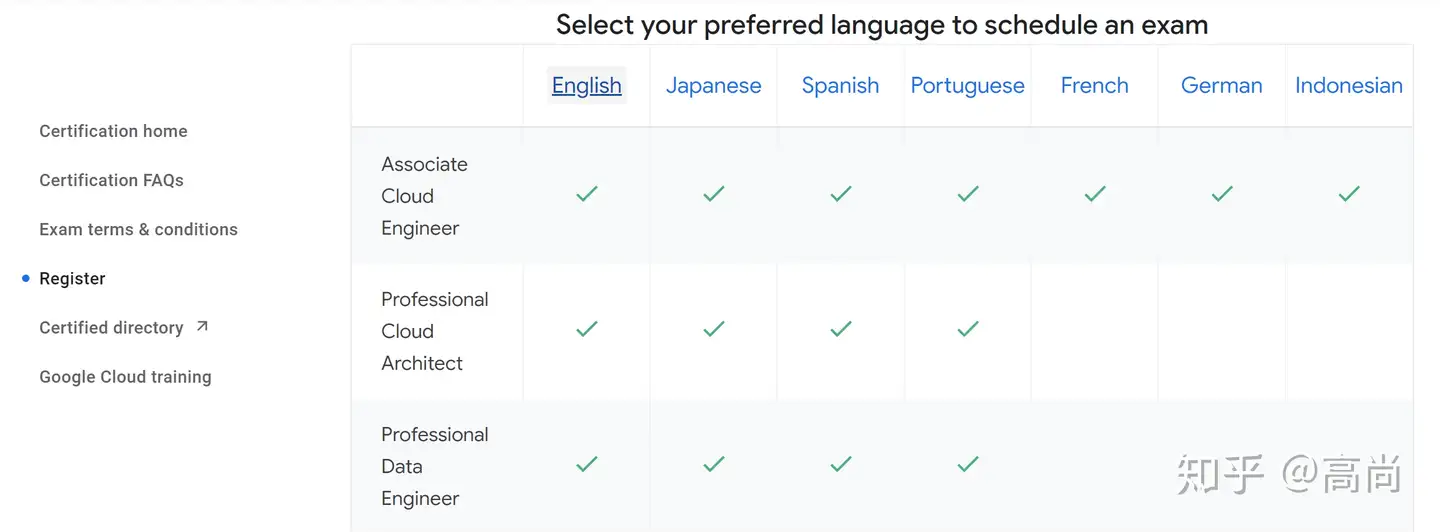Select Japanese as the exam language
Viewport: 1440px width, 532px height.
point(714,86)
